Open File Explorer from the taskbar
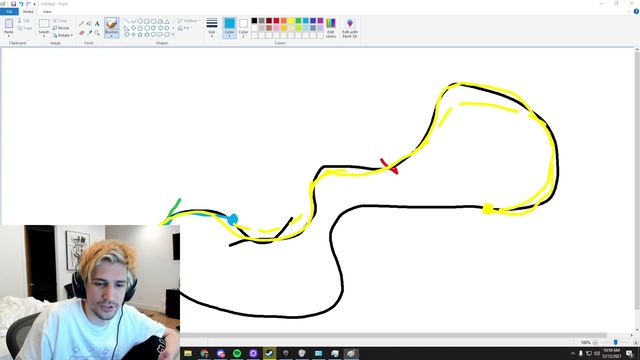Image resolution: width=640 pixels, height=360 pixels. 188,353
